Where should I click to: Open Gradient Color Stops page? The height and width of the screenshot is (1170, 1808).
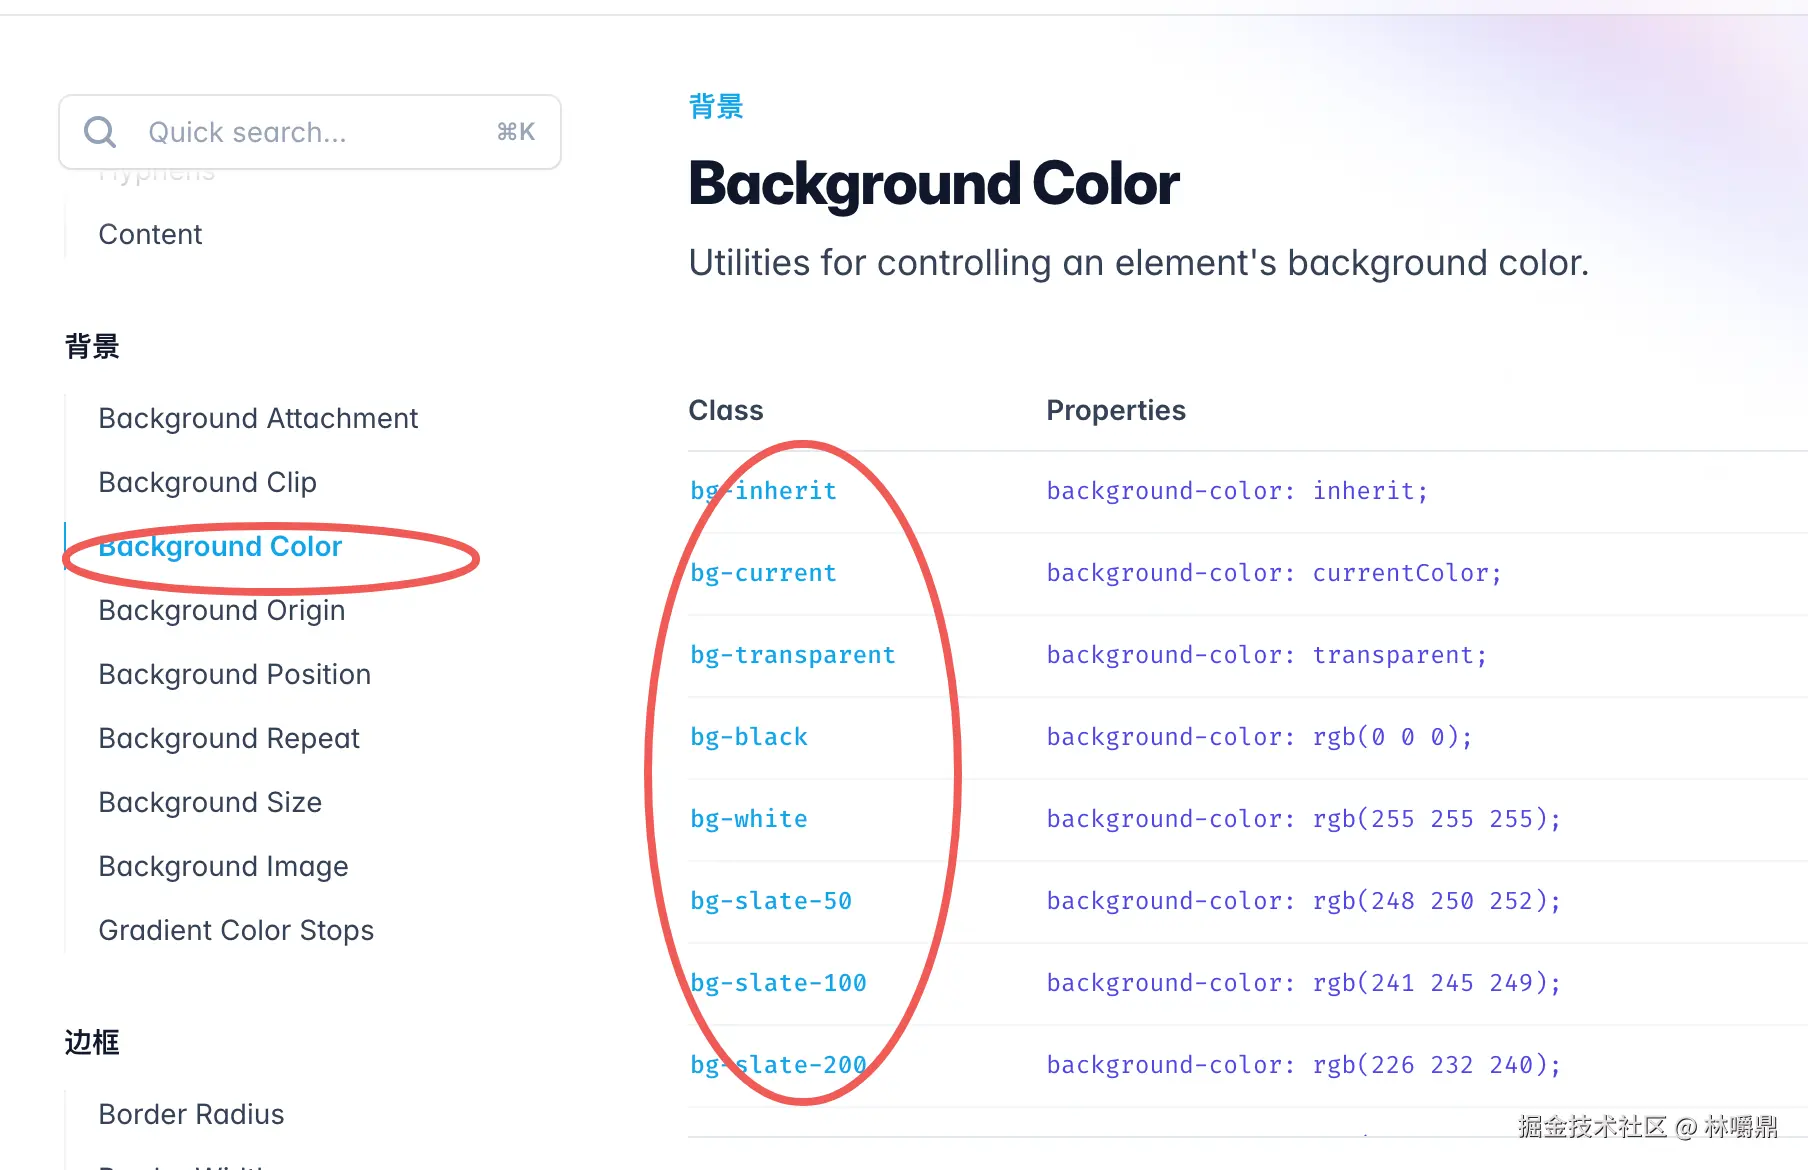[236, 930]
